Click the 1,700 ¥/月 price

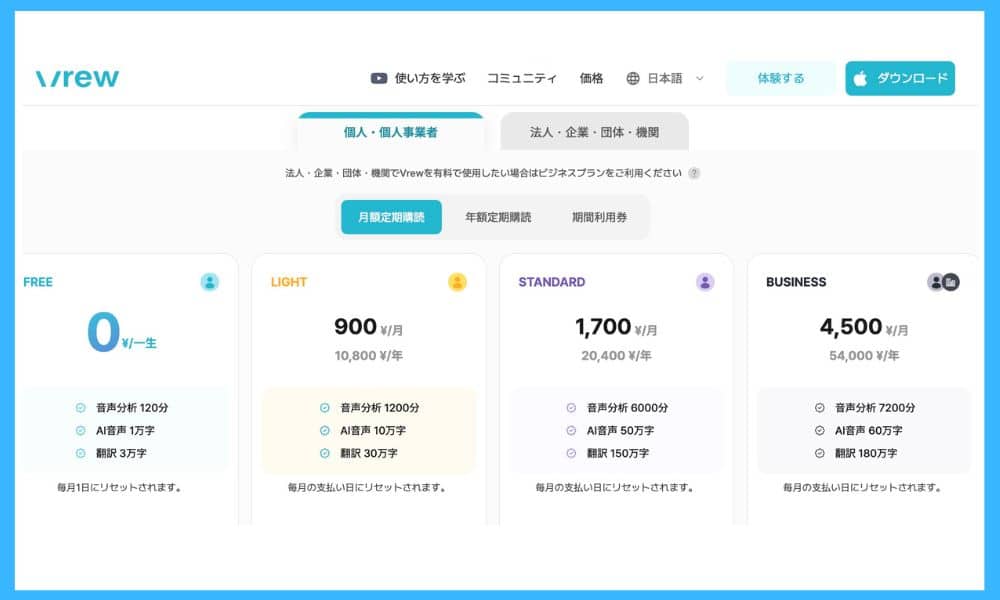616,327
